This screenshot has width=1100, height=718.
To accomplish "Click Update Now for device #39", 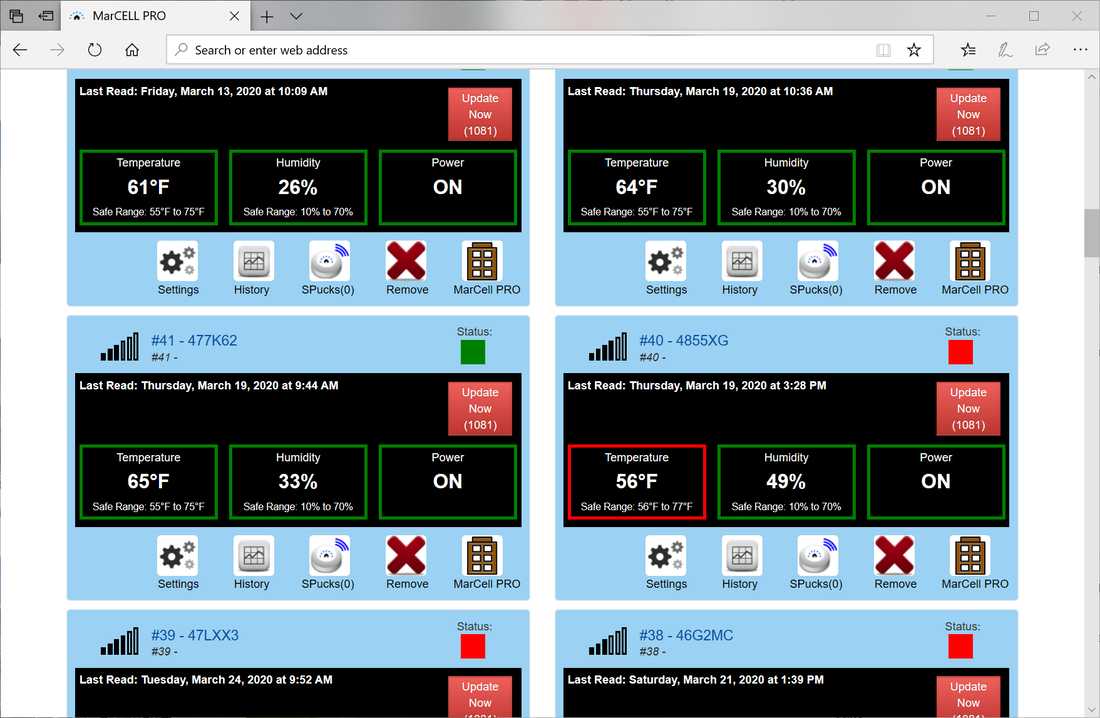I will click(480, 696).
